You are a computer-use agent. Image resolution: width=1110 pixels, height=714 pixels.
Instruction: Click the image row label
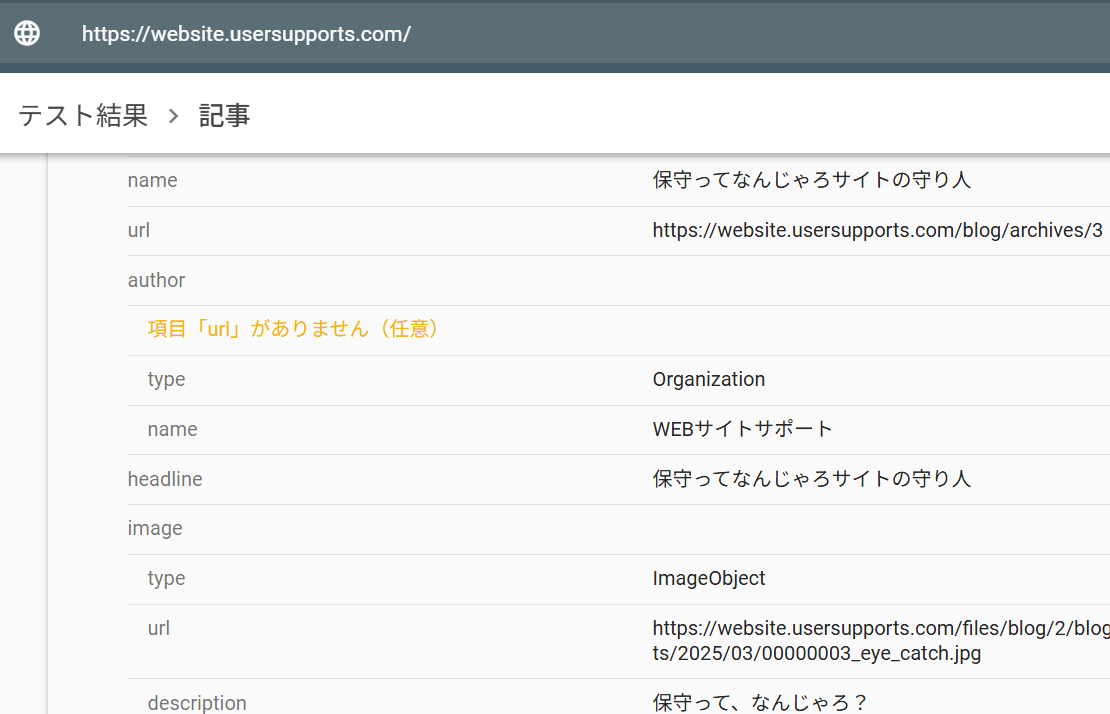point(155,528)
